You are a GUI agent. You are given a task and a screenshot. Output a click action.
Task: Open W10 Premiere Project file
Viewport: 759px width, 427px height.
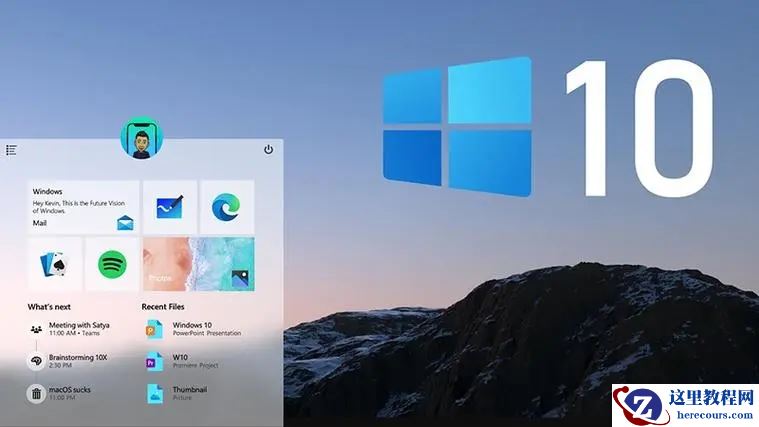coord(182,361)
